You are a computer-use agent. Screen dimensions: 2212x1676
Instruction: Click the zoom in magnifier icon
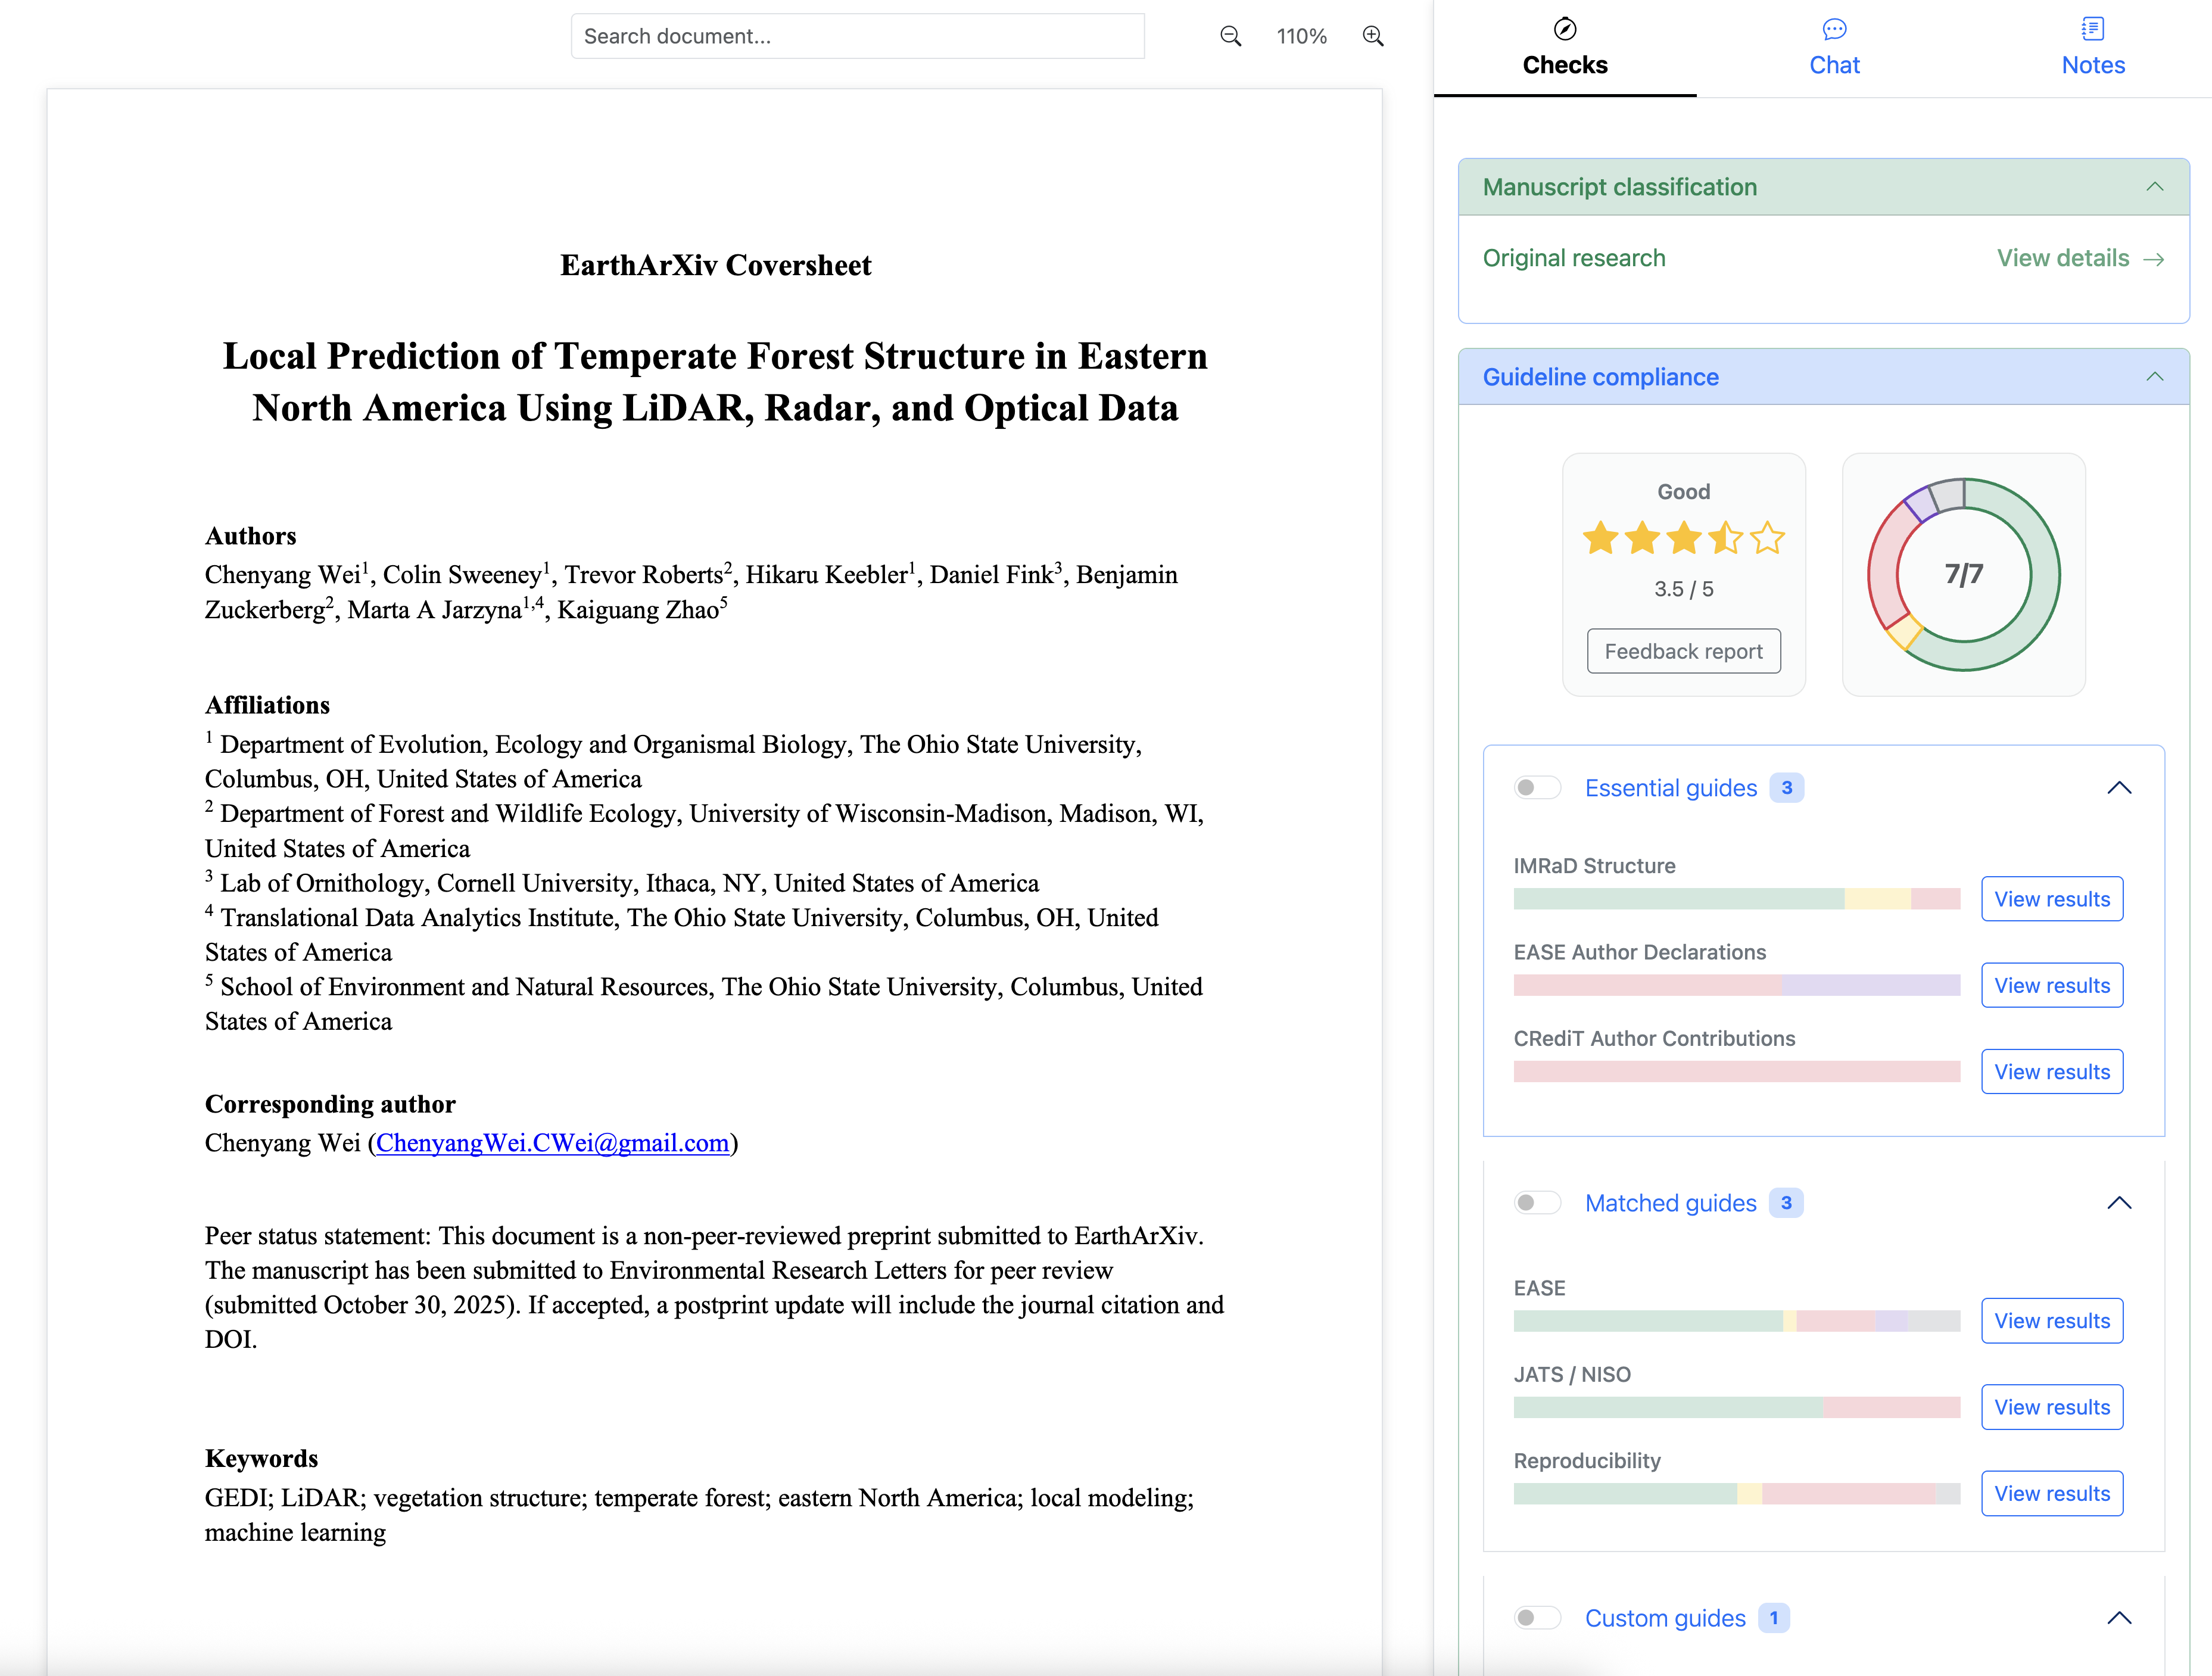tap(1373, 37)
